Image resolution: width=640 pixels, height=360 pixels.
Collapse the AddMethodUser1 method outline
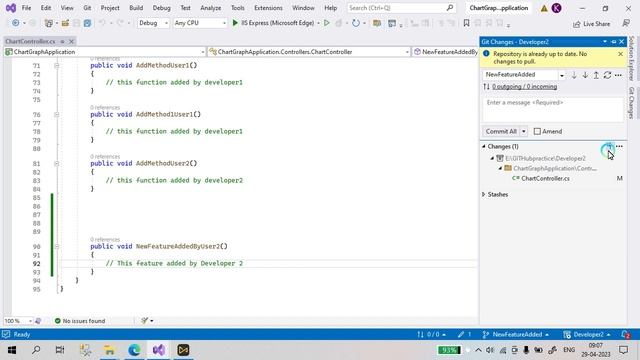(57, 65)
